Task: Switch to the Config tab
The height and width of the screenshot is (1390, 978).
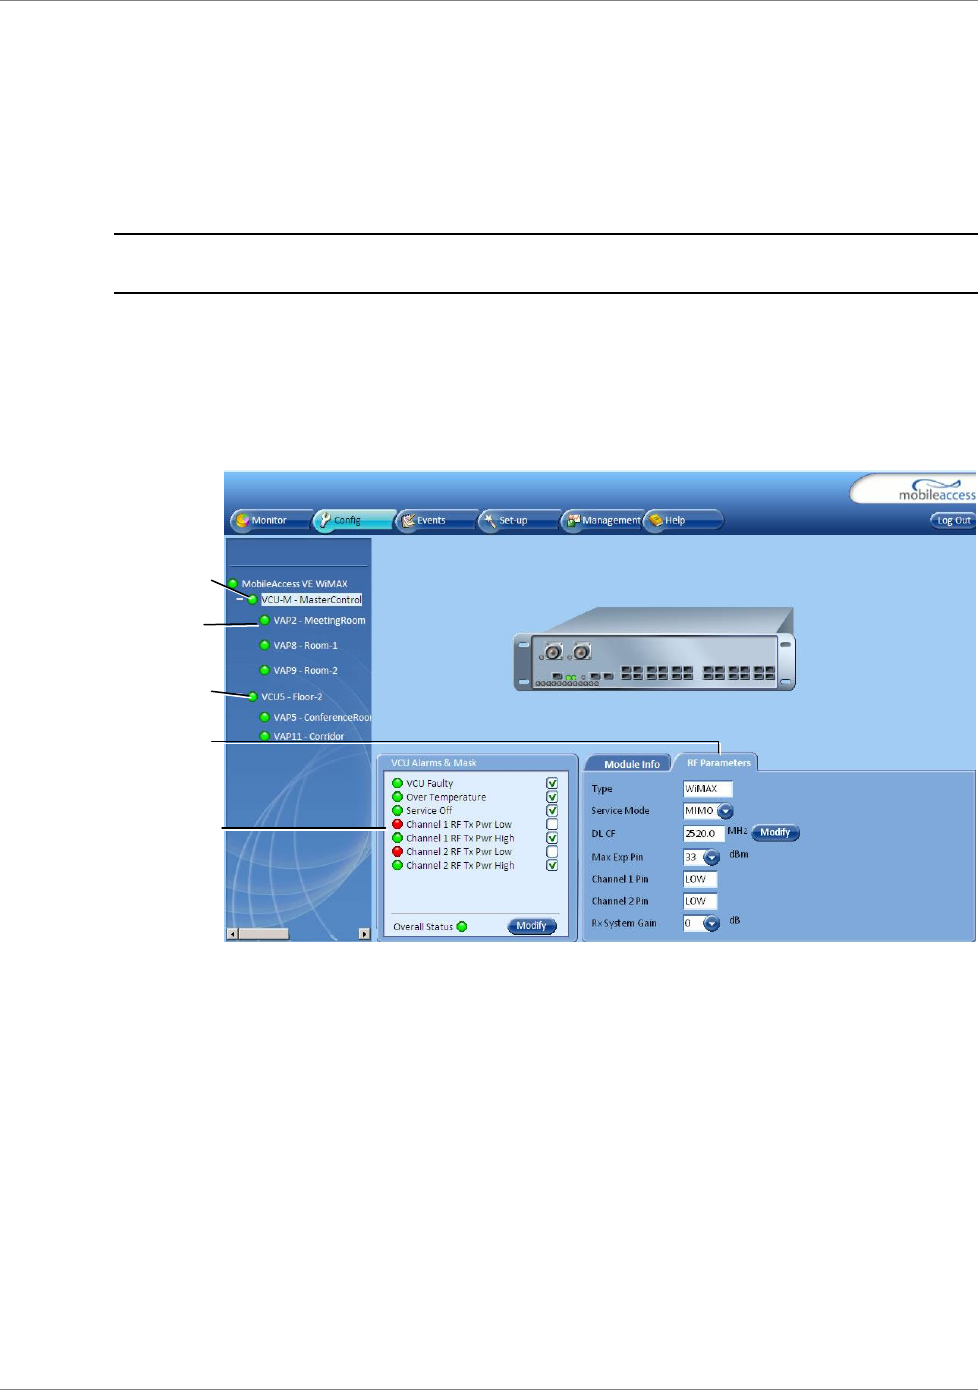Action: (354, 520)
